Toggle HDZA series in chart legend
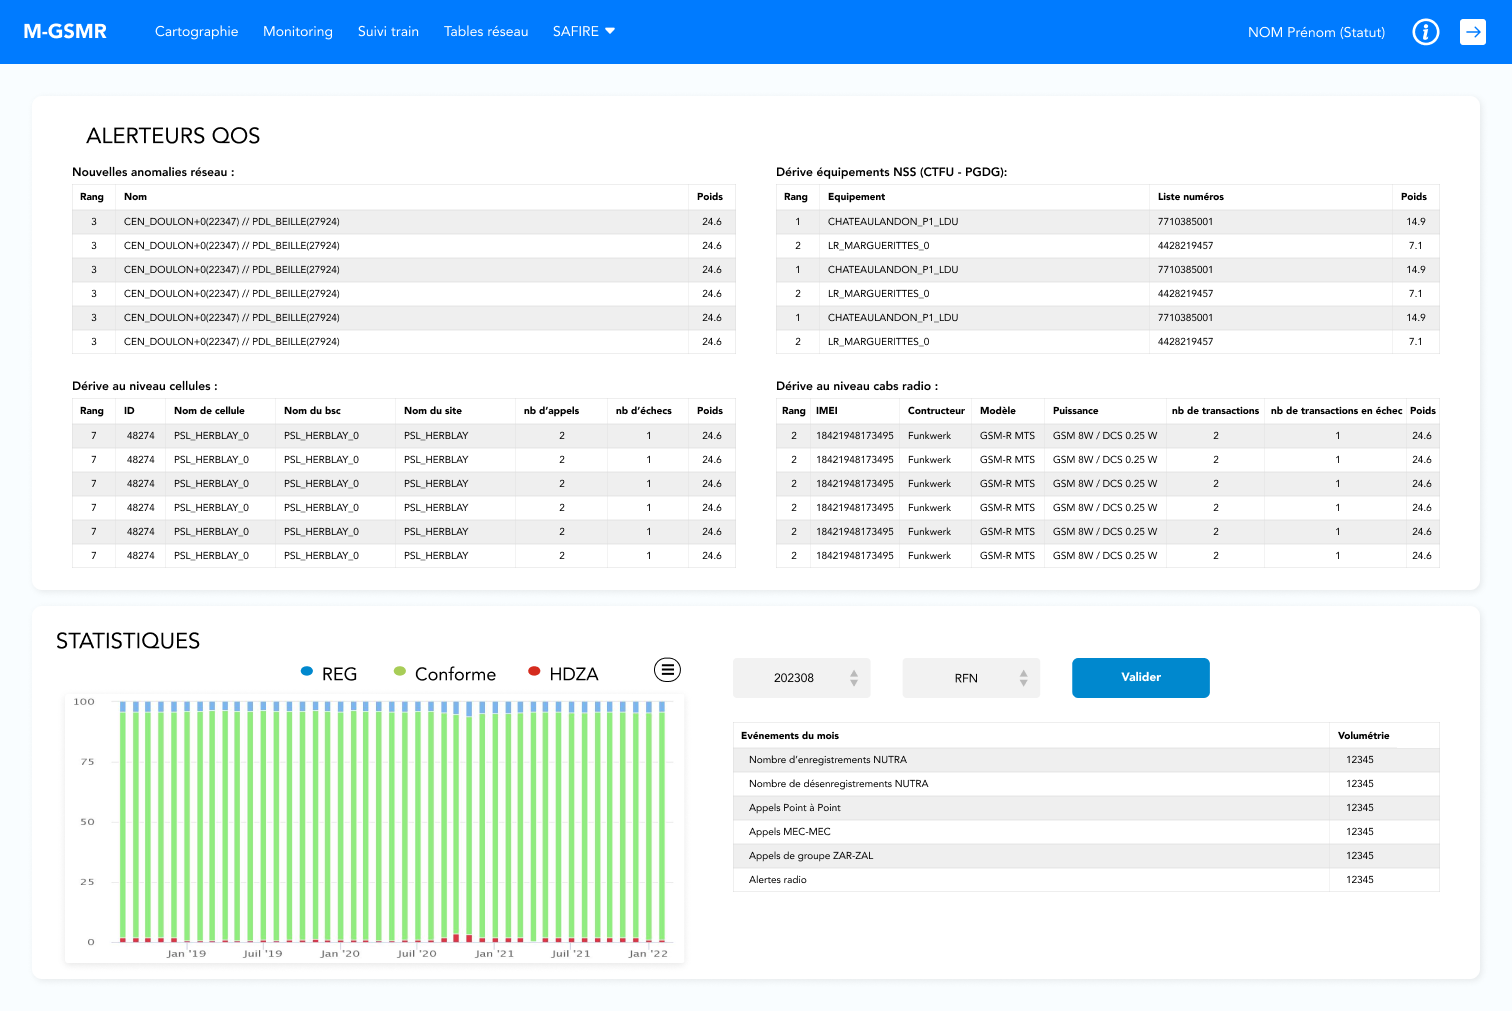 563,674
